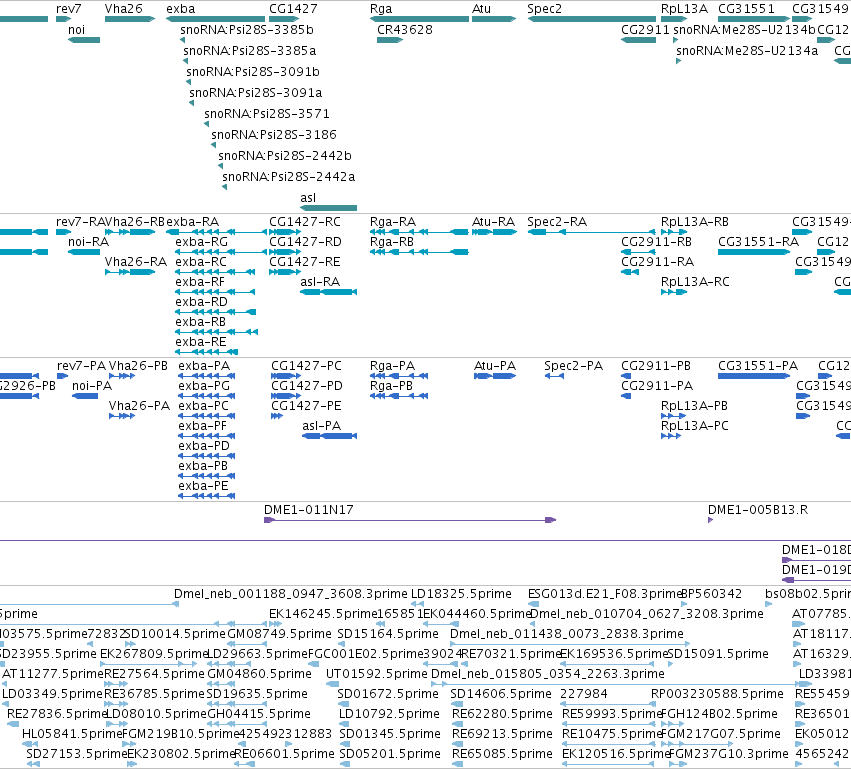Select snoRNA:Psi28S-3571 label

point(267,114)
